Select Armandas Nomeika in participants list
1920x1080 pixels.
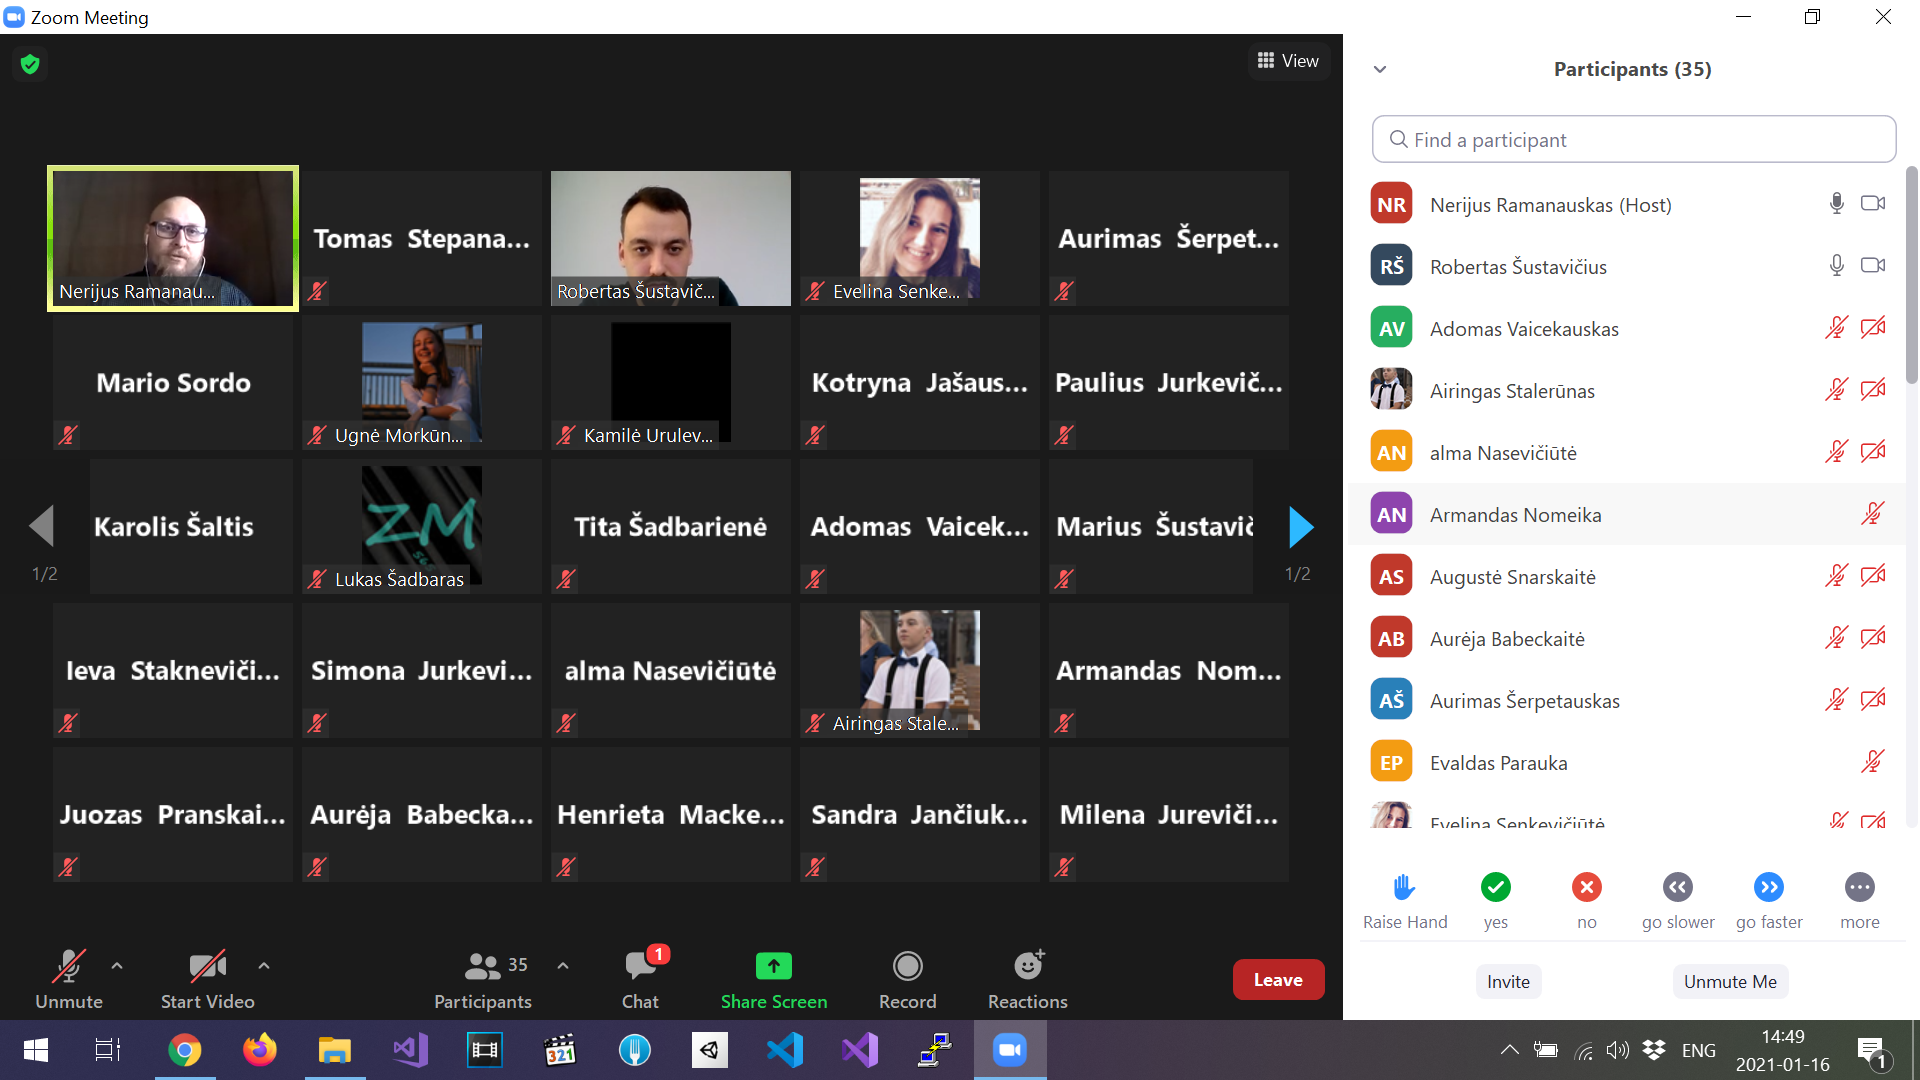click(1515, 515)
